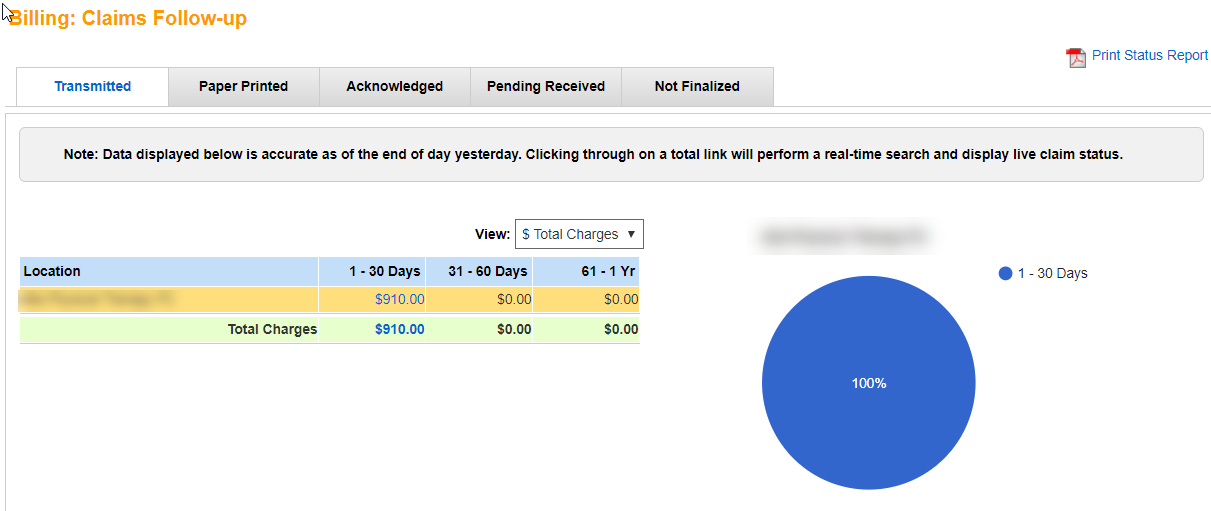The width and height of the screenshot is (1211, 511).
Task: Open the Print Status Report link
Action: [1149, 56]
